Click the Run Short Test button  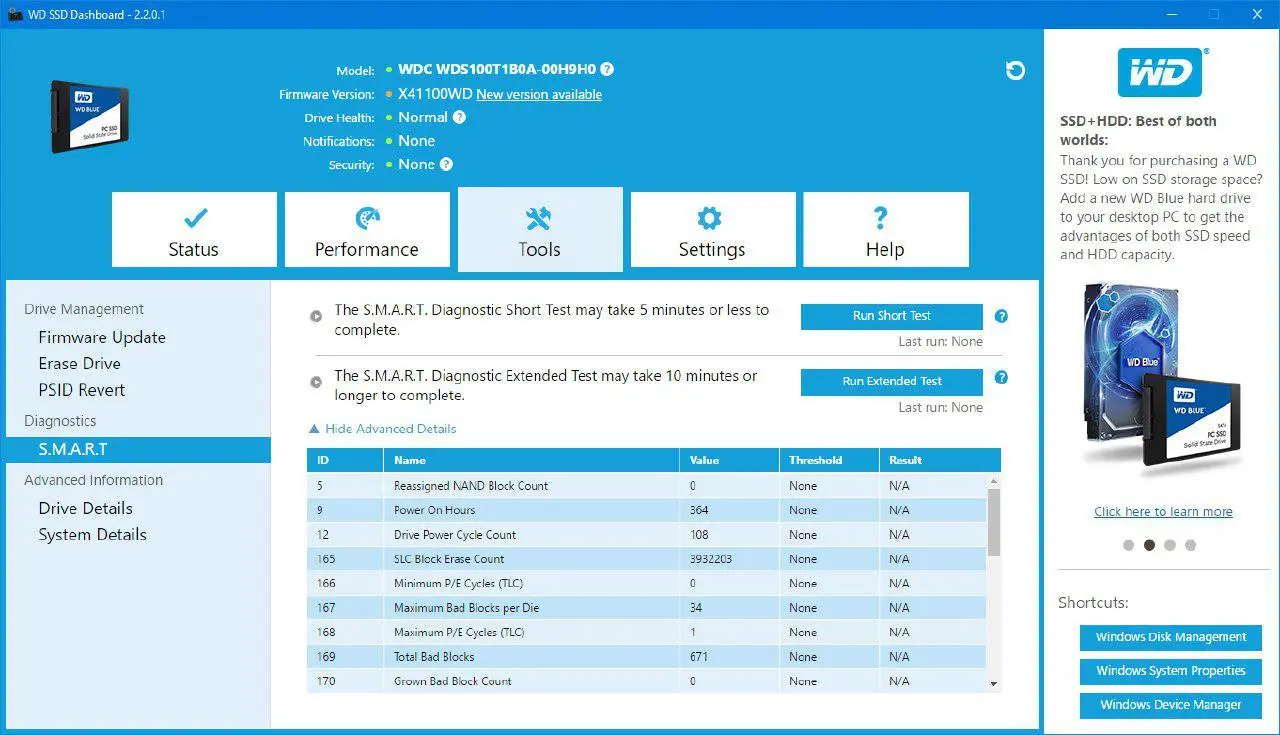click(x=892, y=316)
